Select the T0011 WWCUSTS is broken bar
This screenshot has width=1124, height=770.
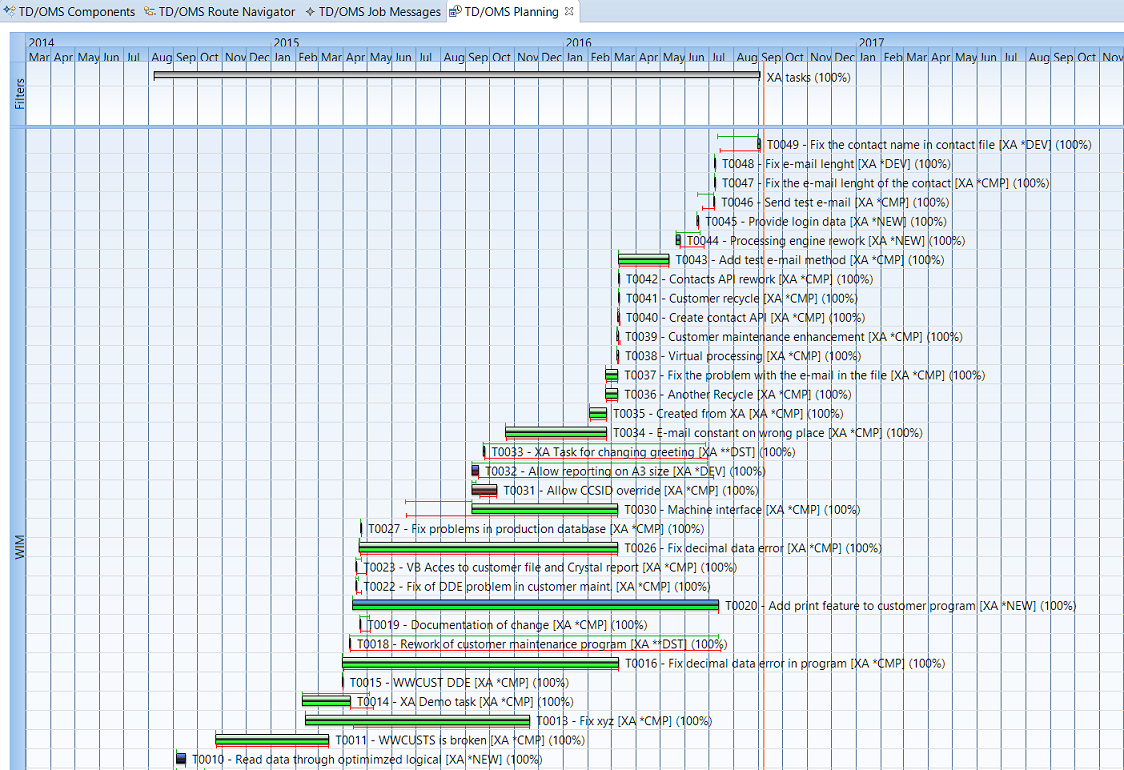point(272,740)
